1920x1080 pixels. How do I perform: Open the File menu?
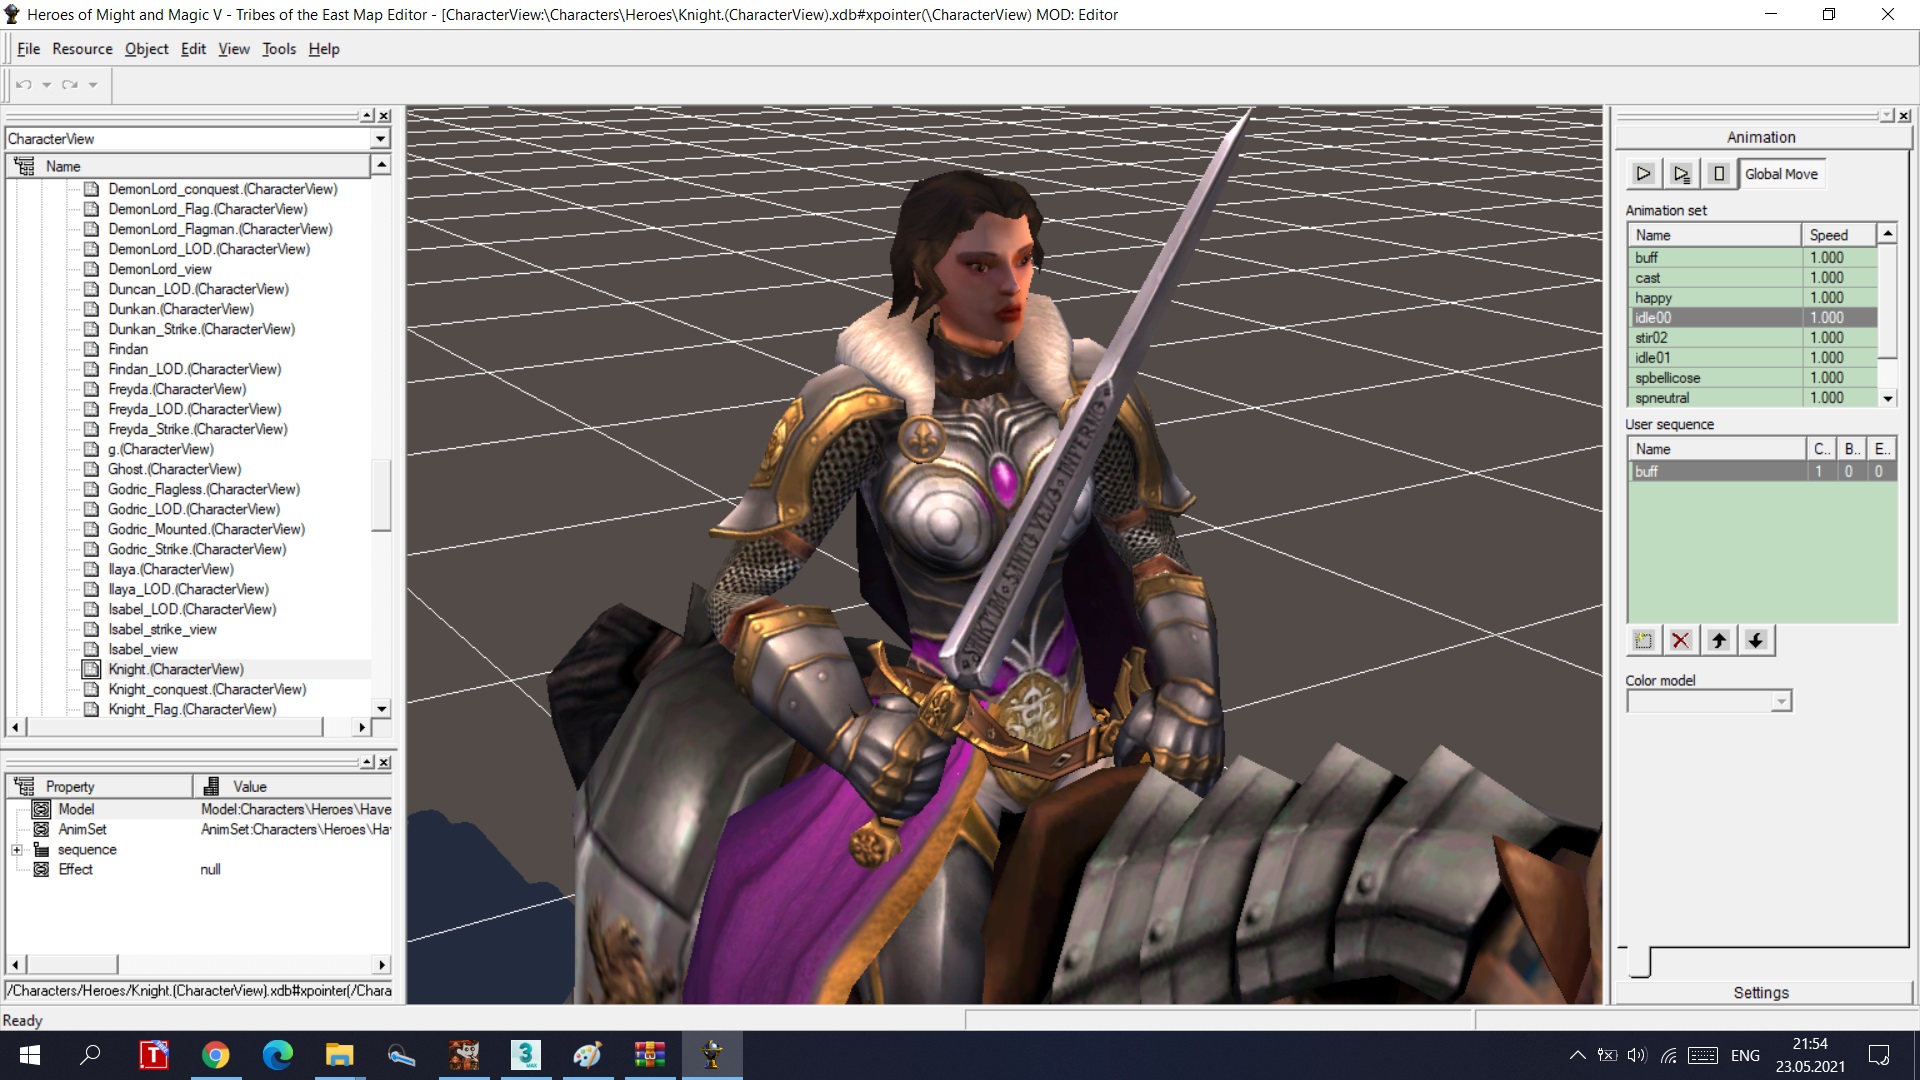tap(29, 49)
